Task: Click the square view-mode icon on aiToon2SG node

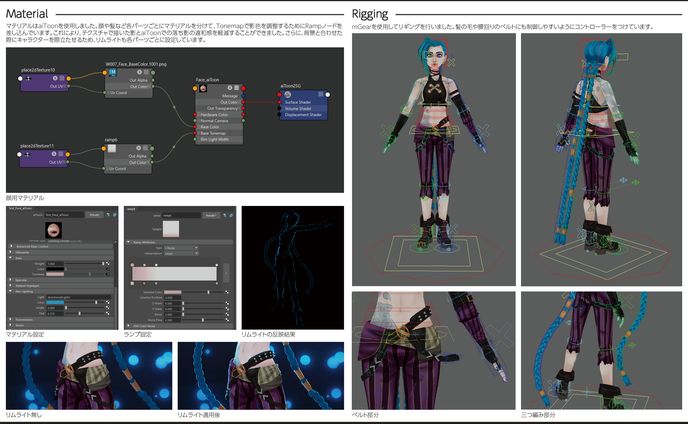Action: coord(321,94)
